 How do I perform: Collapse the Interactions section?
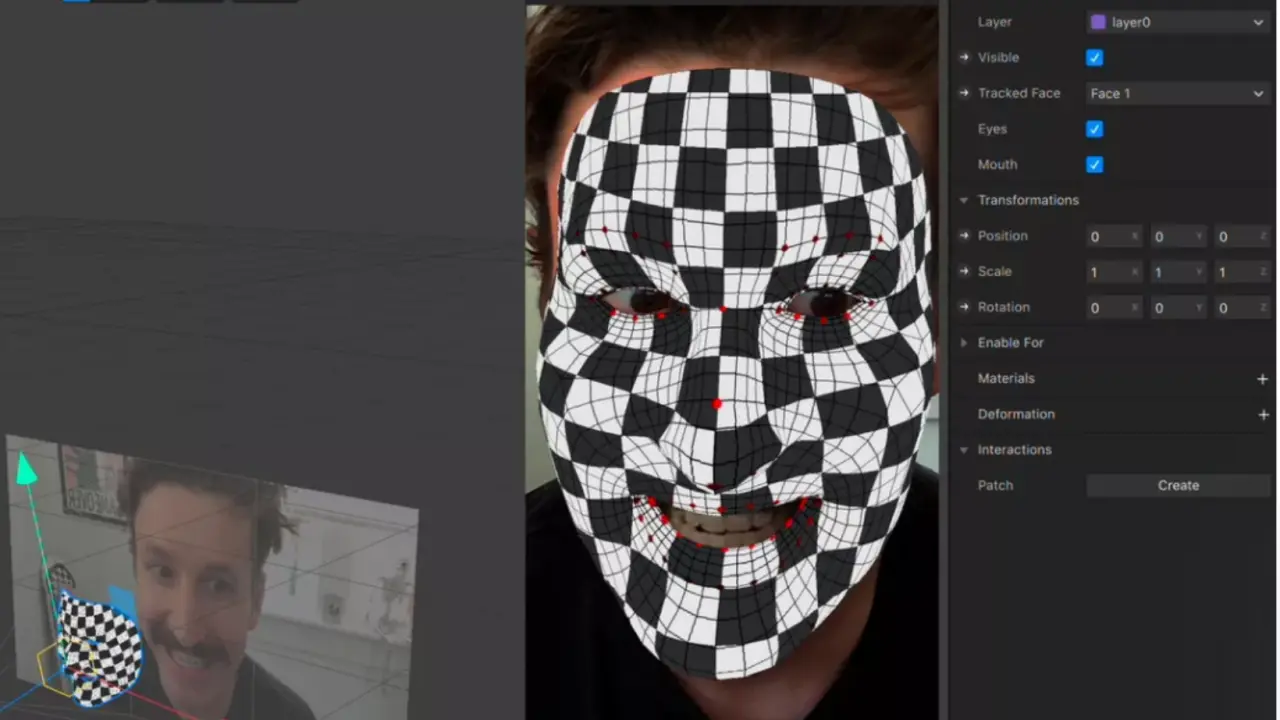pos(964,450)
